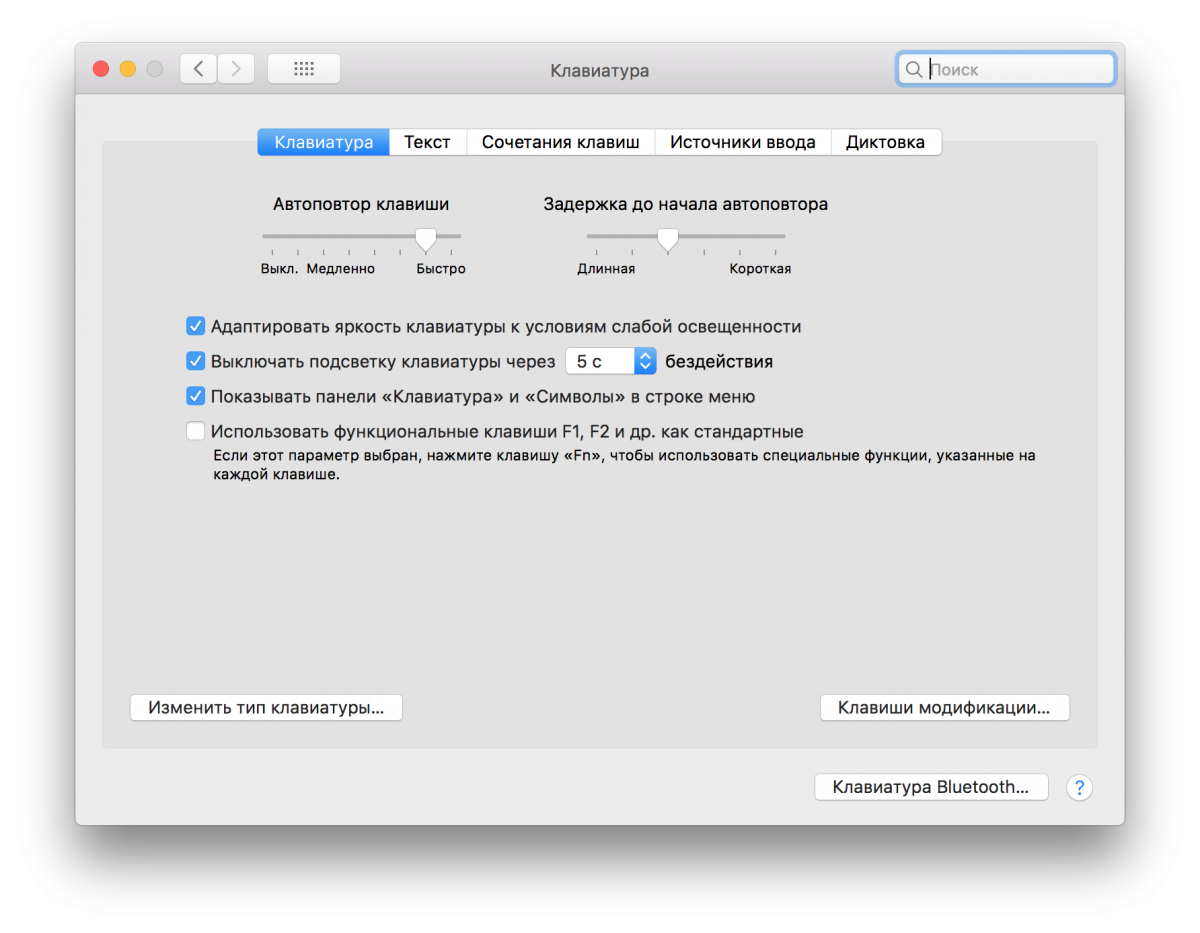Toggle Адаптировать яркость клавиатуры checkbox
The width and height of the screenshot is (1200, 933).
[x=196, y=326]
